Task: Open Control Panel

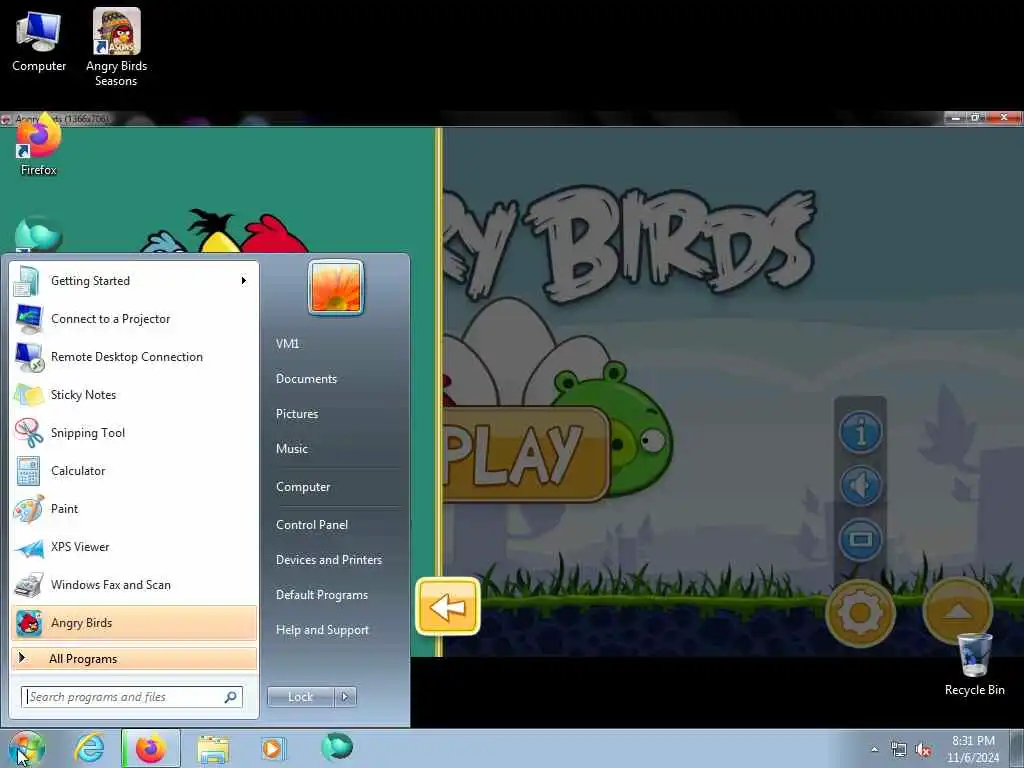Action: click(312, 524)
